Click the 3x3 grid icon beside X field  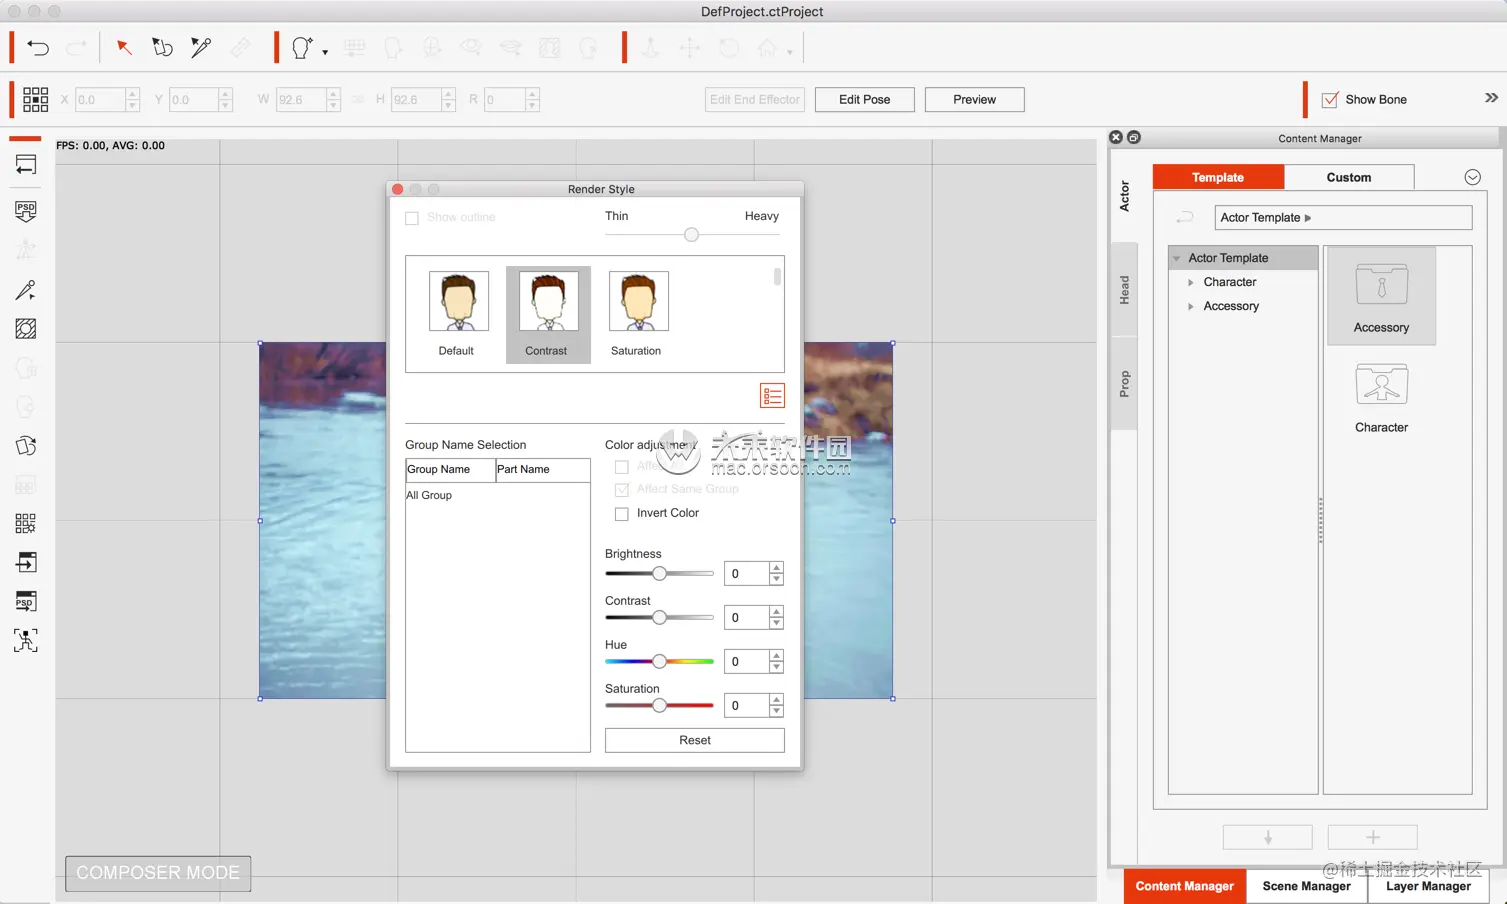pos(35,99)
